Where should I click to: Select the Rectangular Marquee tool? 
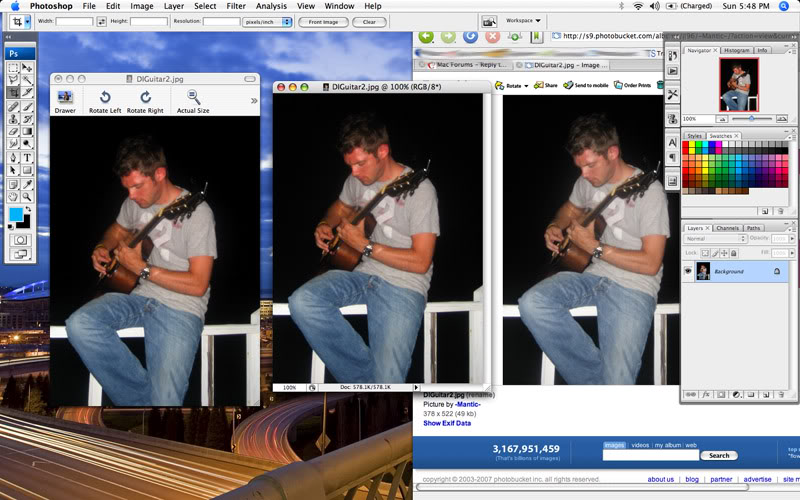[x=13, y=68]
